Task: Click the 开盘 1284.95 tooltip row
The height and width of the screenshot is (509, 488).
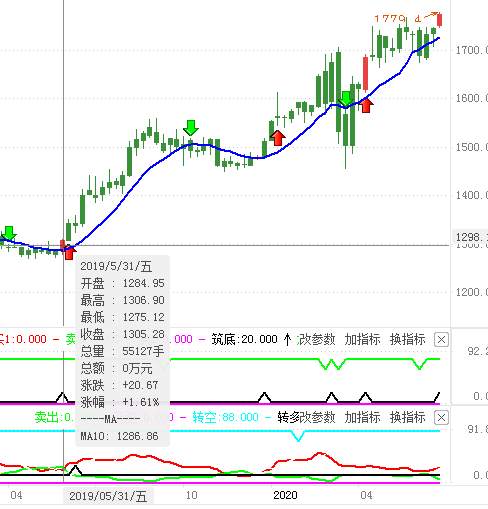Action: pyautogui.click(x=123, y=283)
